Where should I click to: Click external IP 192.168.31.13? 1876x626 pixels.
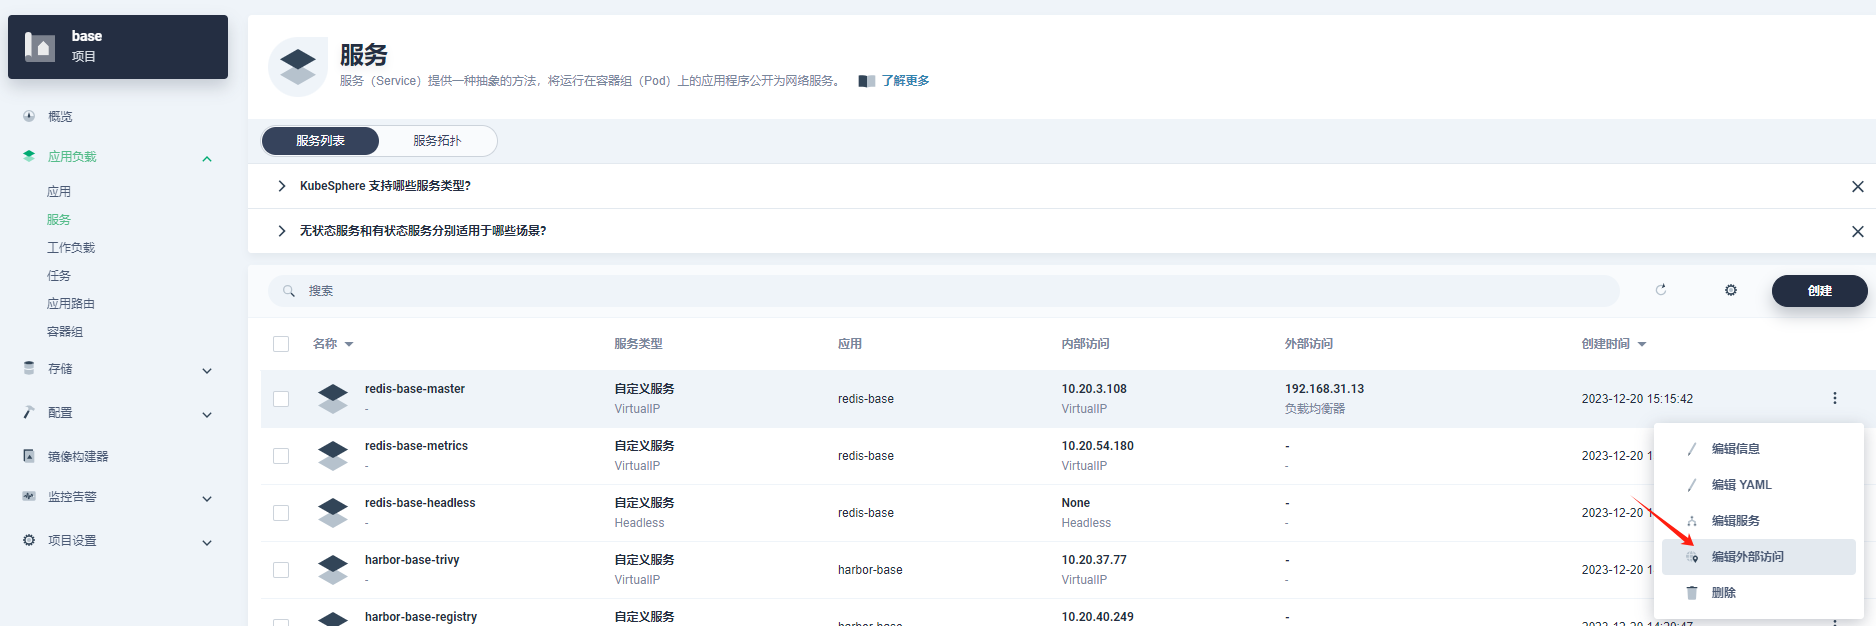click(1324, 389)
